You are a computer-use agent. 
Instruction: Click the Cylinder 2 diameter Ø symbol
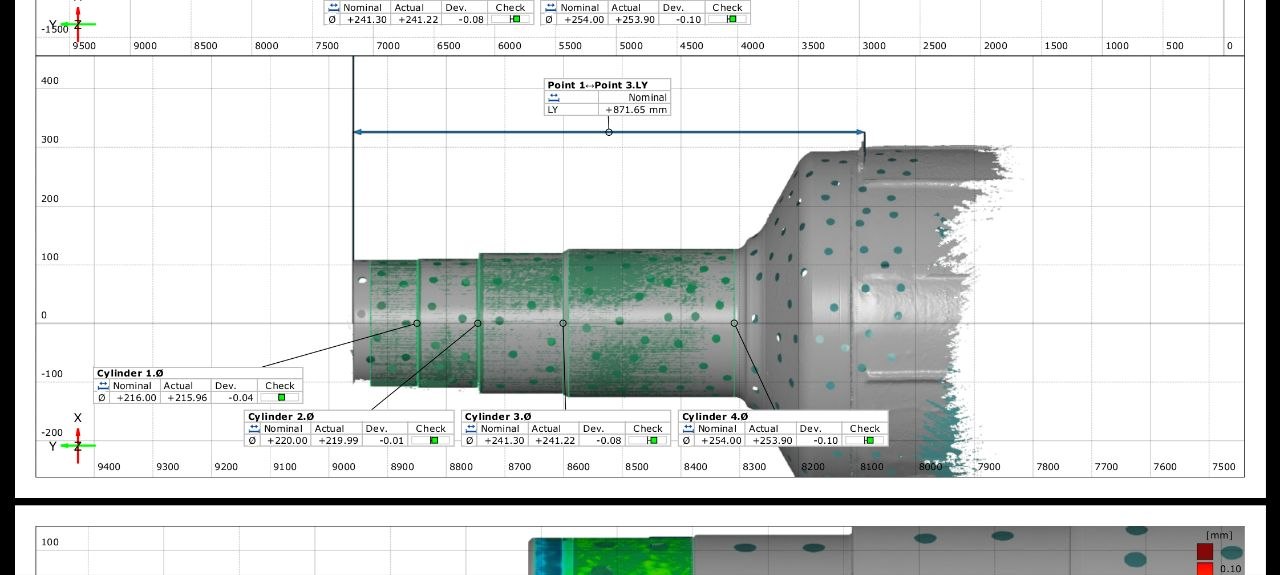point(253,440)
